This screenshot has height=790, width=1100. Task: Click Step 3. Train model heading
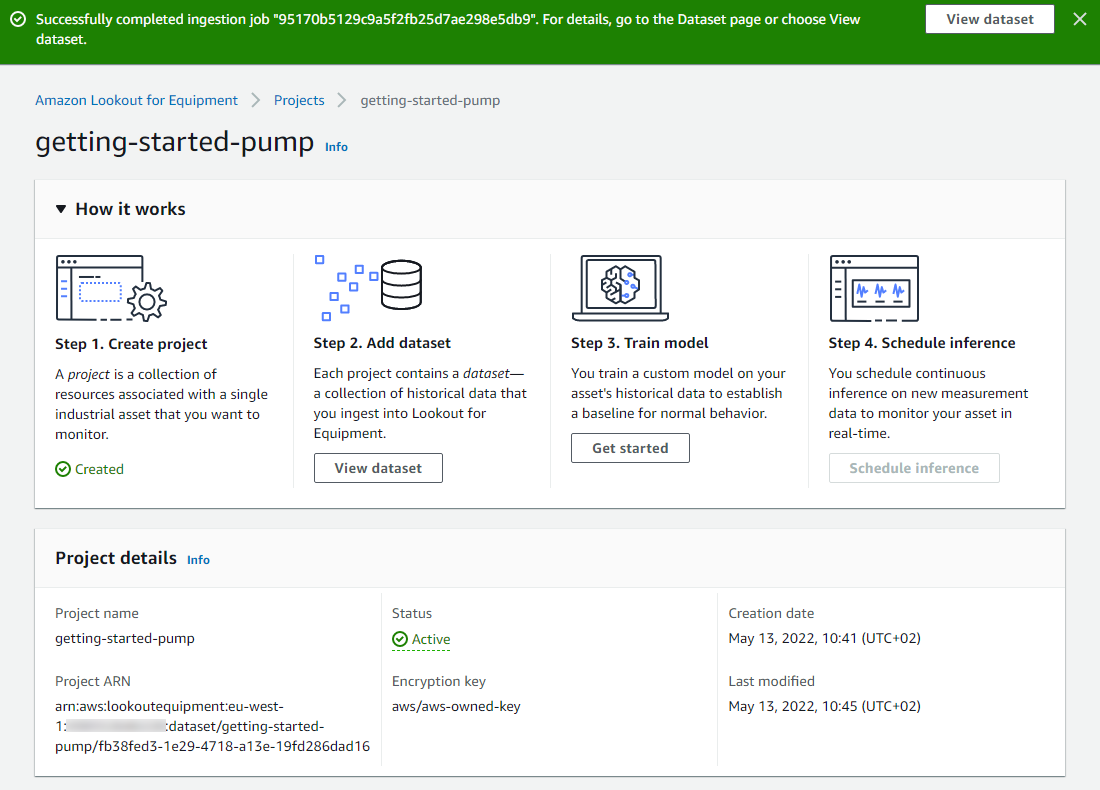pyautogui.click(x=639, y=343)
